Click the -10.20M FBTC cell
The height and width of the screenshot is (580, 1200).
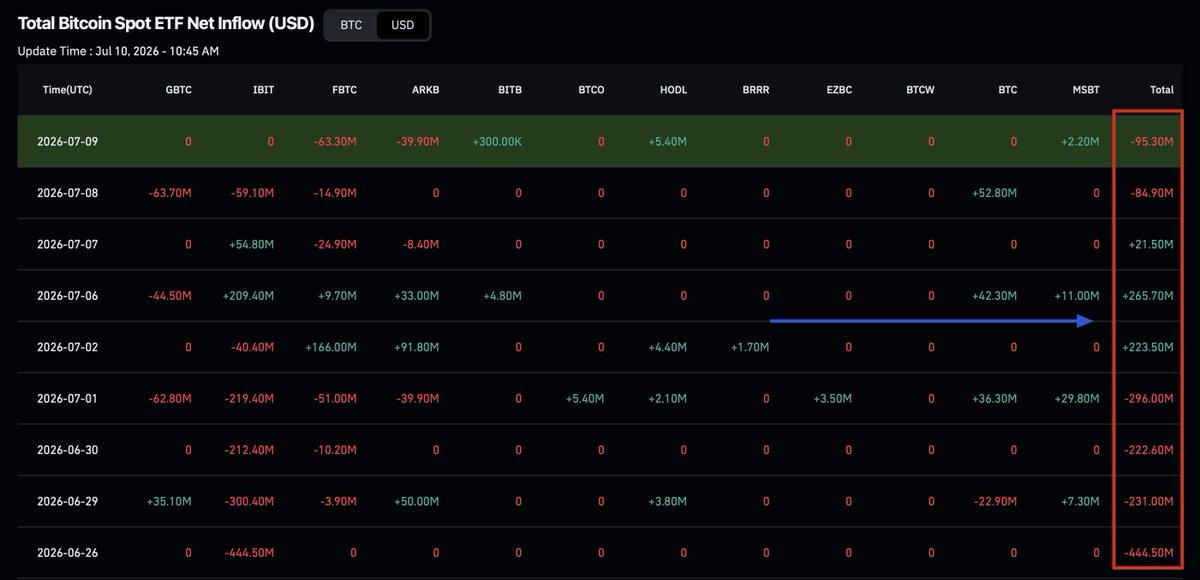click(x=335, y=451)
